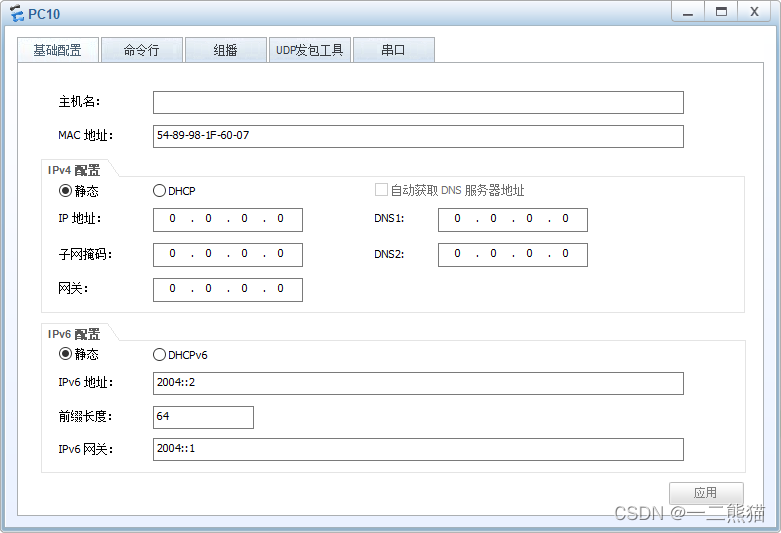This screenshot has width=781, height=533.
Task: Minimize the PC10 window
Action: [688, 12]
